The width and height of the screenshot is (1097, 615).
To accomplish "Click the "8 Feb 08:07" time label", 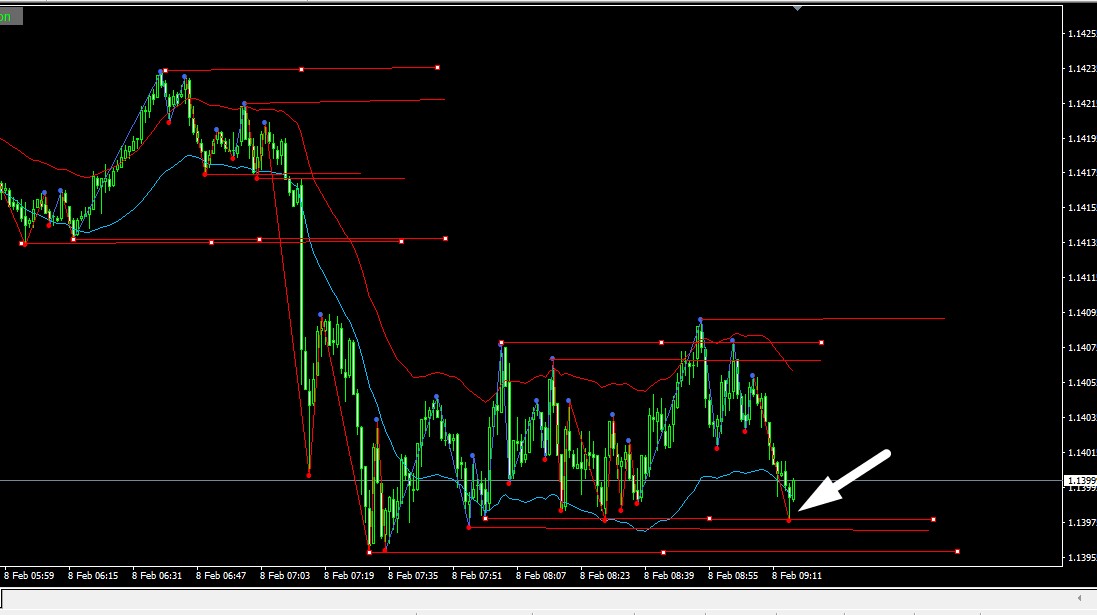I will (541, 576).
